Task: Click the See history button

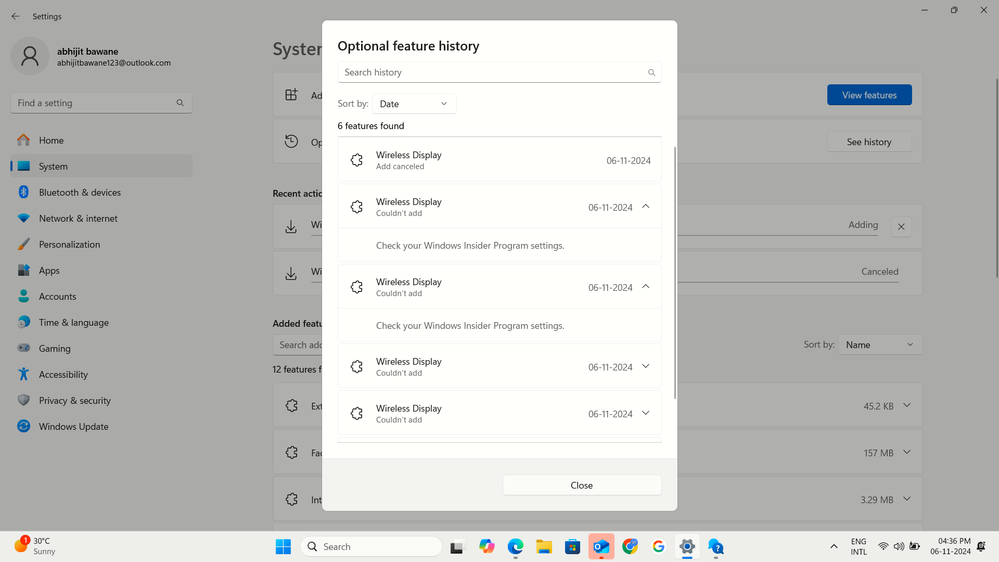Action: point(869,142)
